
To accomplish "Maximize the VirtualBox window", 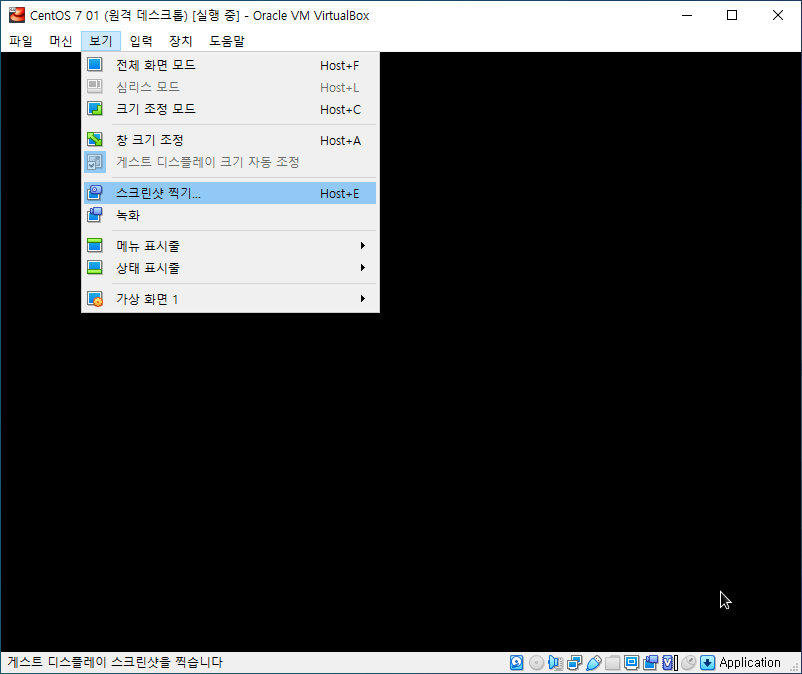I will [732, 15].
